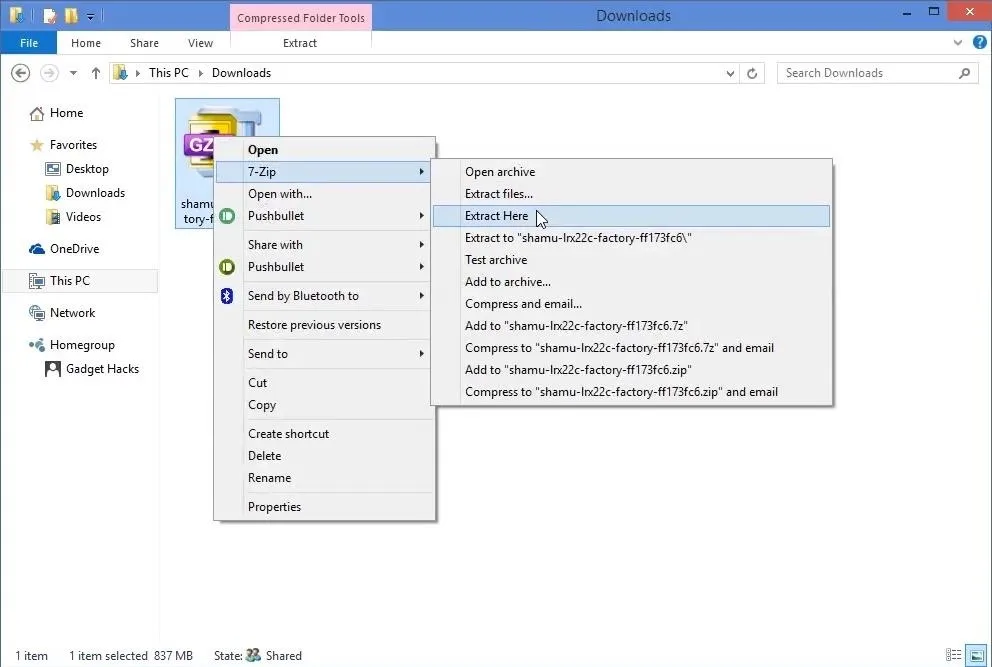This screenshot has height=667, width=992.
Task: Collapse the ribbon with chevron
Action: pyautogui.click(x=958, y=43)
